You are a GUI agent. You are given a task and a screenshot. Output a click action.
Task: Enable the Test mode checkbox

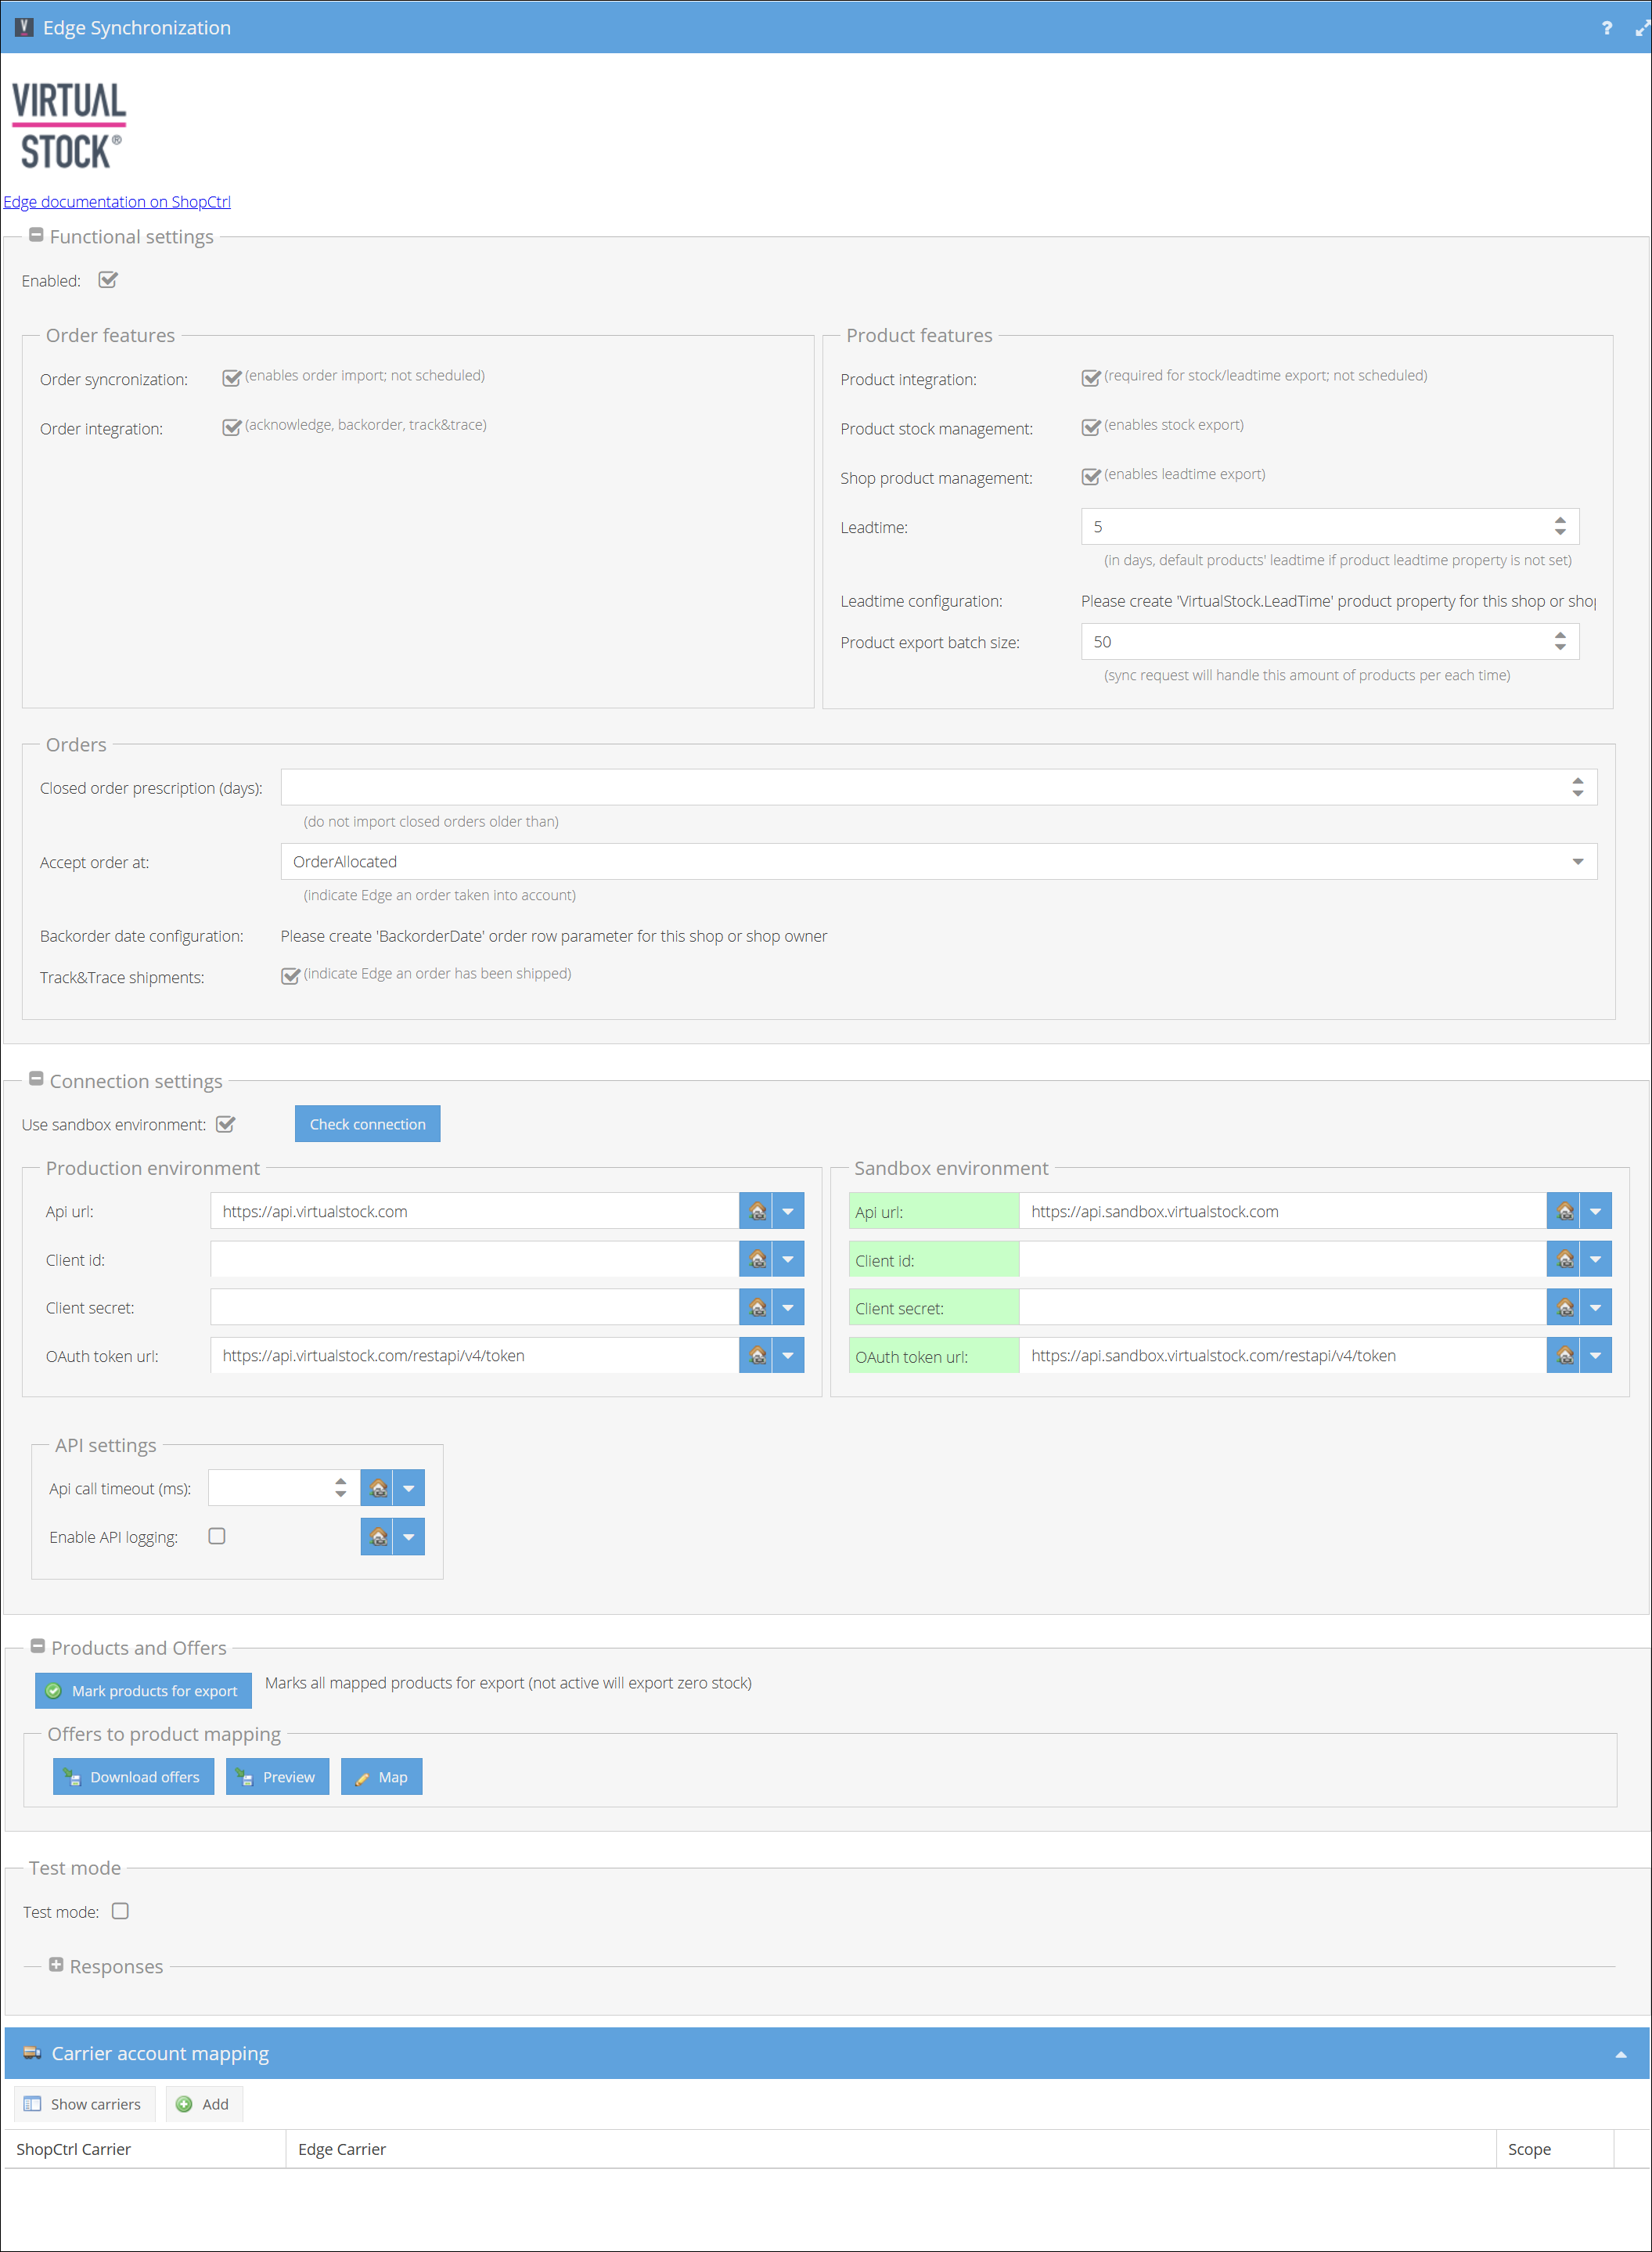[x=120, y=1911]
